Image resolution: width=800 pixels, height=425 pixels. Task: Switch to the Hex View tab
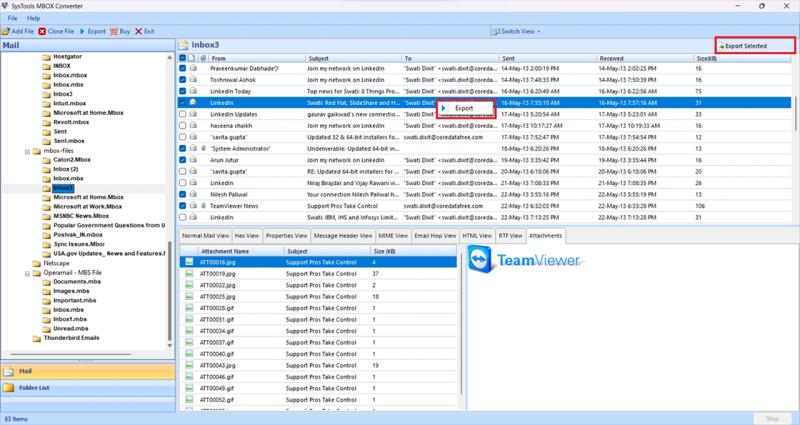point(247,236)
